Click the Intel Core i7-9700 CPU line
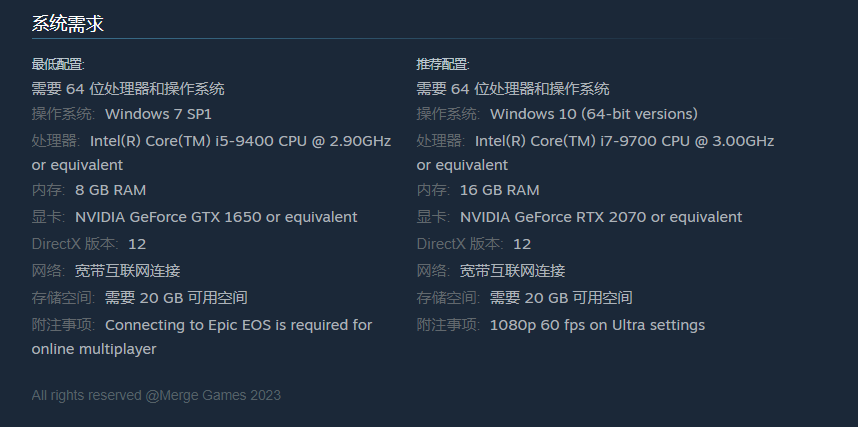 (624, 141)
